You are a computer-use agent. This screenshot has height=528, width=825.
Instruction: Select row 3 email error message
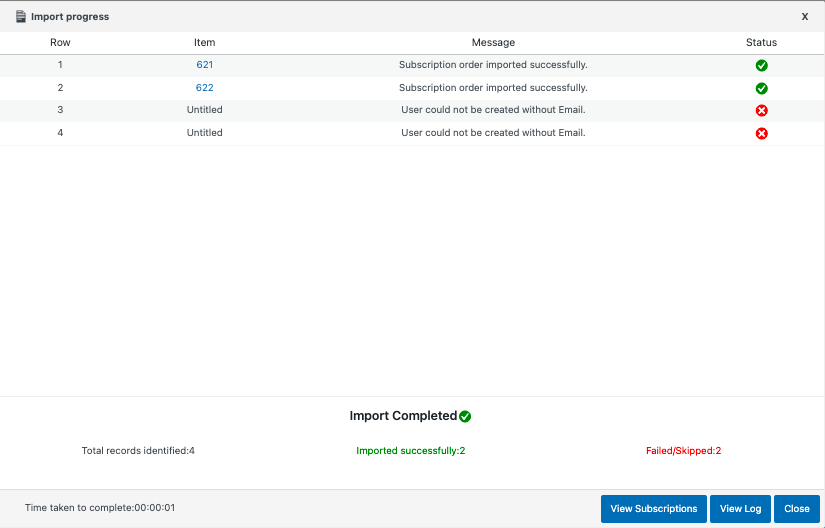493,110
